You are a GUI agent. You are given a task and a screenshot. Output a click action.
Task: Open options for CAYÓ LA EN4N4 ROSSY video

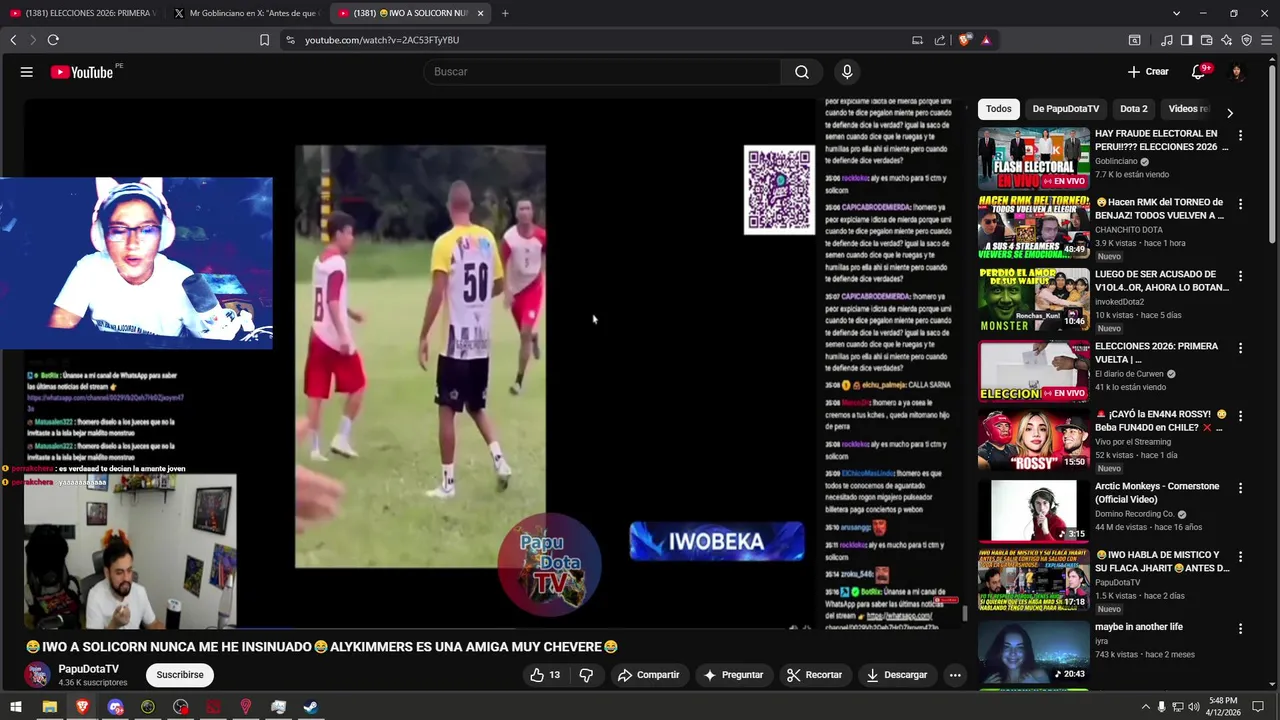1240,416
